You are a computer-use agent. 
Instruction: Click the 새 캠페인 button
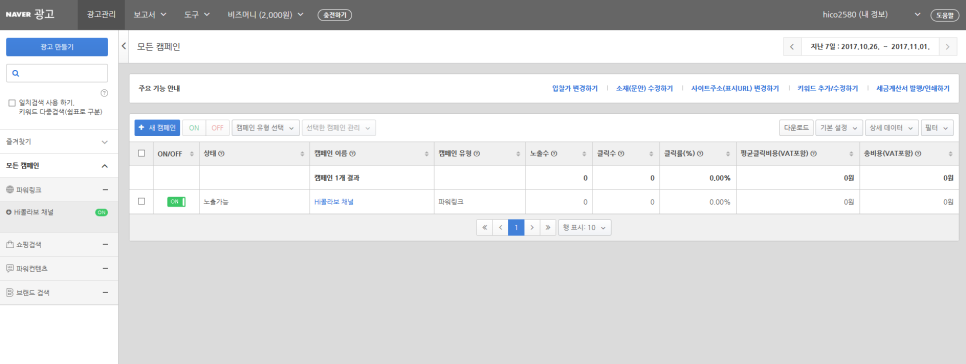click(157, 128)
